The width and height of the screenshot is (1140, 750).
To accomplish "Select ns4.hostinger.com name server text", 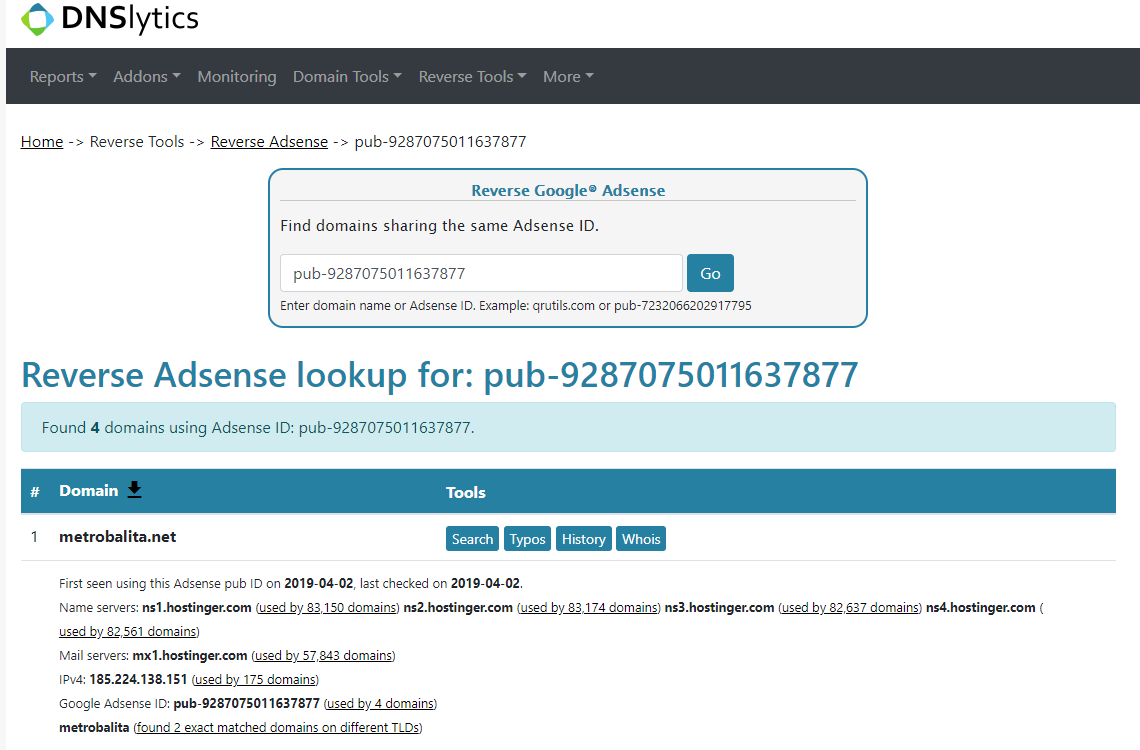I will [981, 608].
